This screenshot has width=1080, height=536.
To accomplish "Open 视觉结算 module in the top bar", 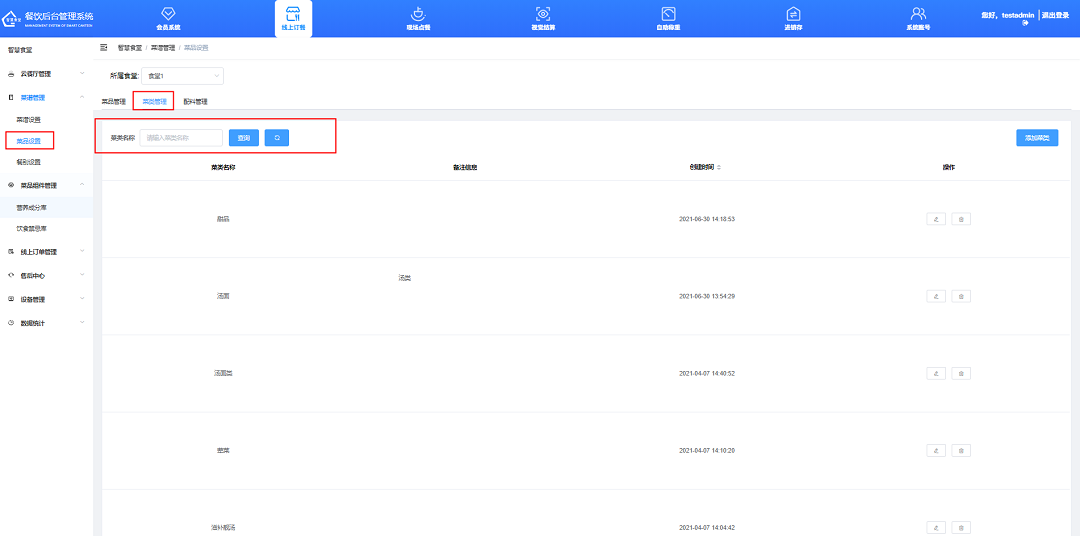I will click(543, 18).
